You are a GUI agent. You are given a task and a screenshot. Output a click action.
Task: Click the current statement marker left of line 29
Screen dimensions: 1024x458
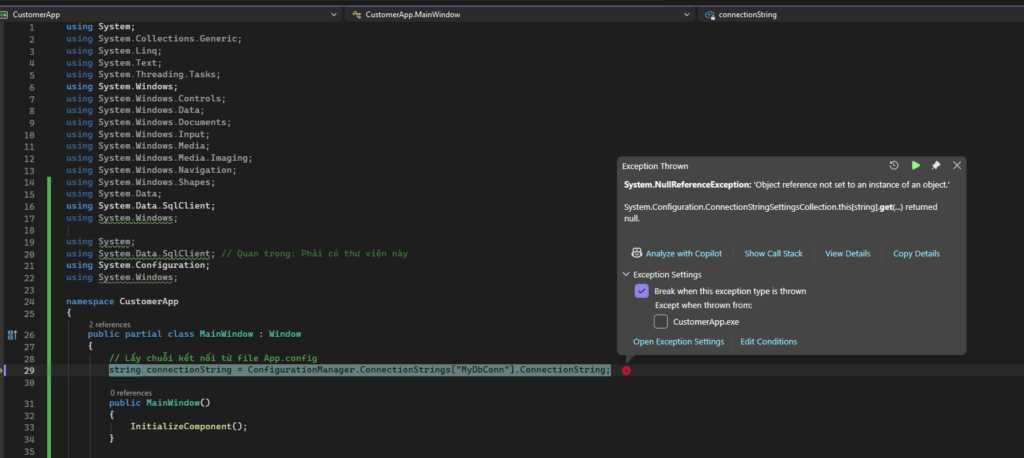coord(3,370)
